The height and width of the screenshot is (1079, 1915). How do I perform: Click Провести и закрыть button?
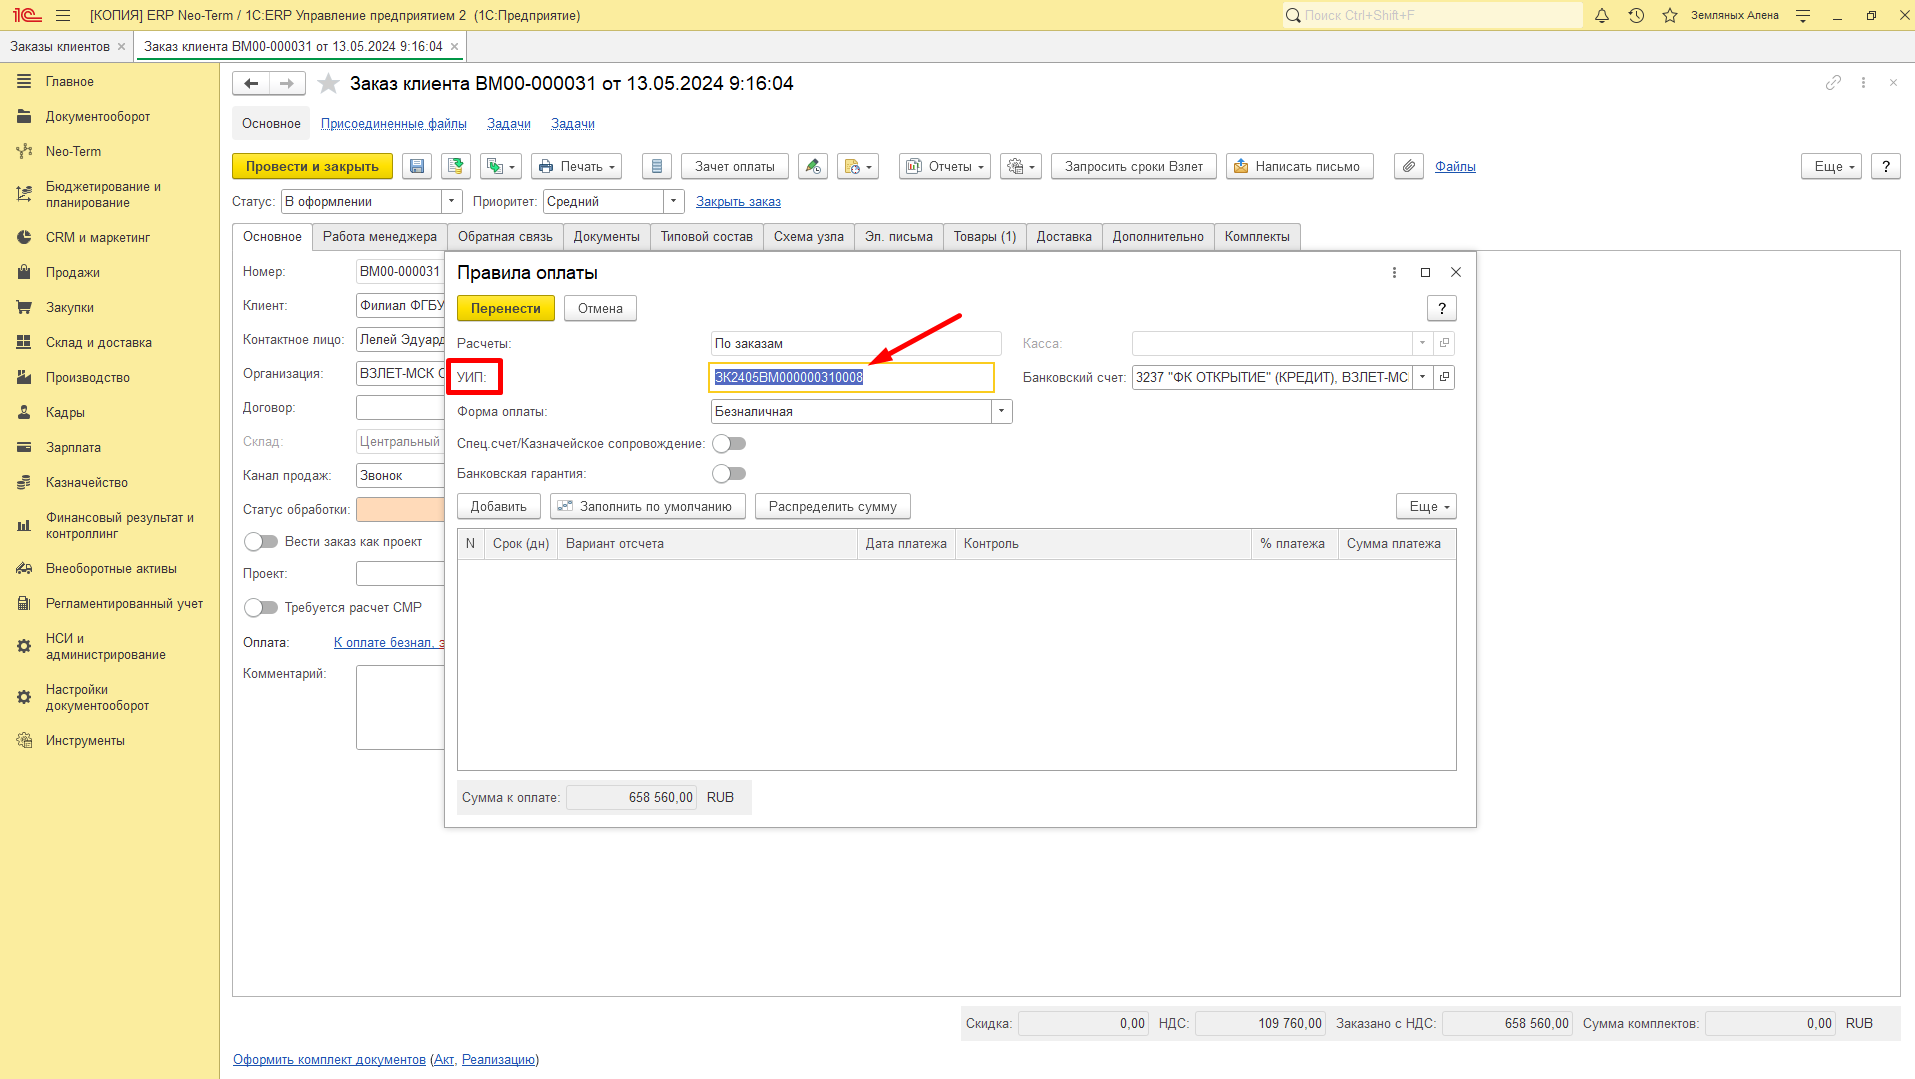click(x=312, y=167)
